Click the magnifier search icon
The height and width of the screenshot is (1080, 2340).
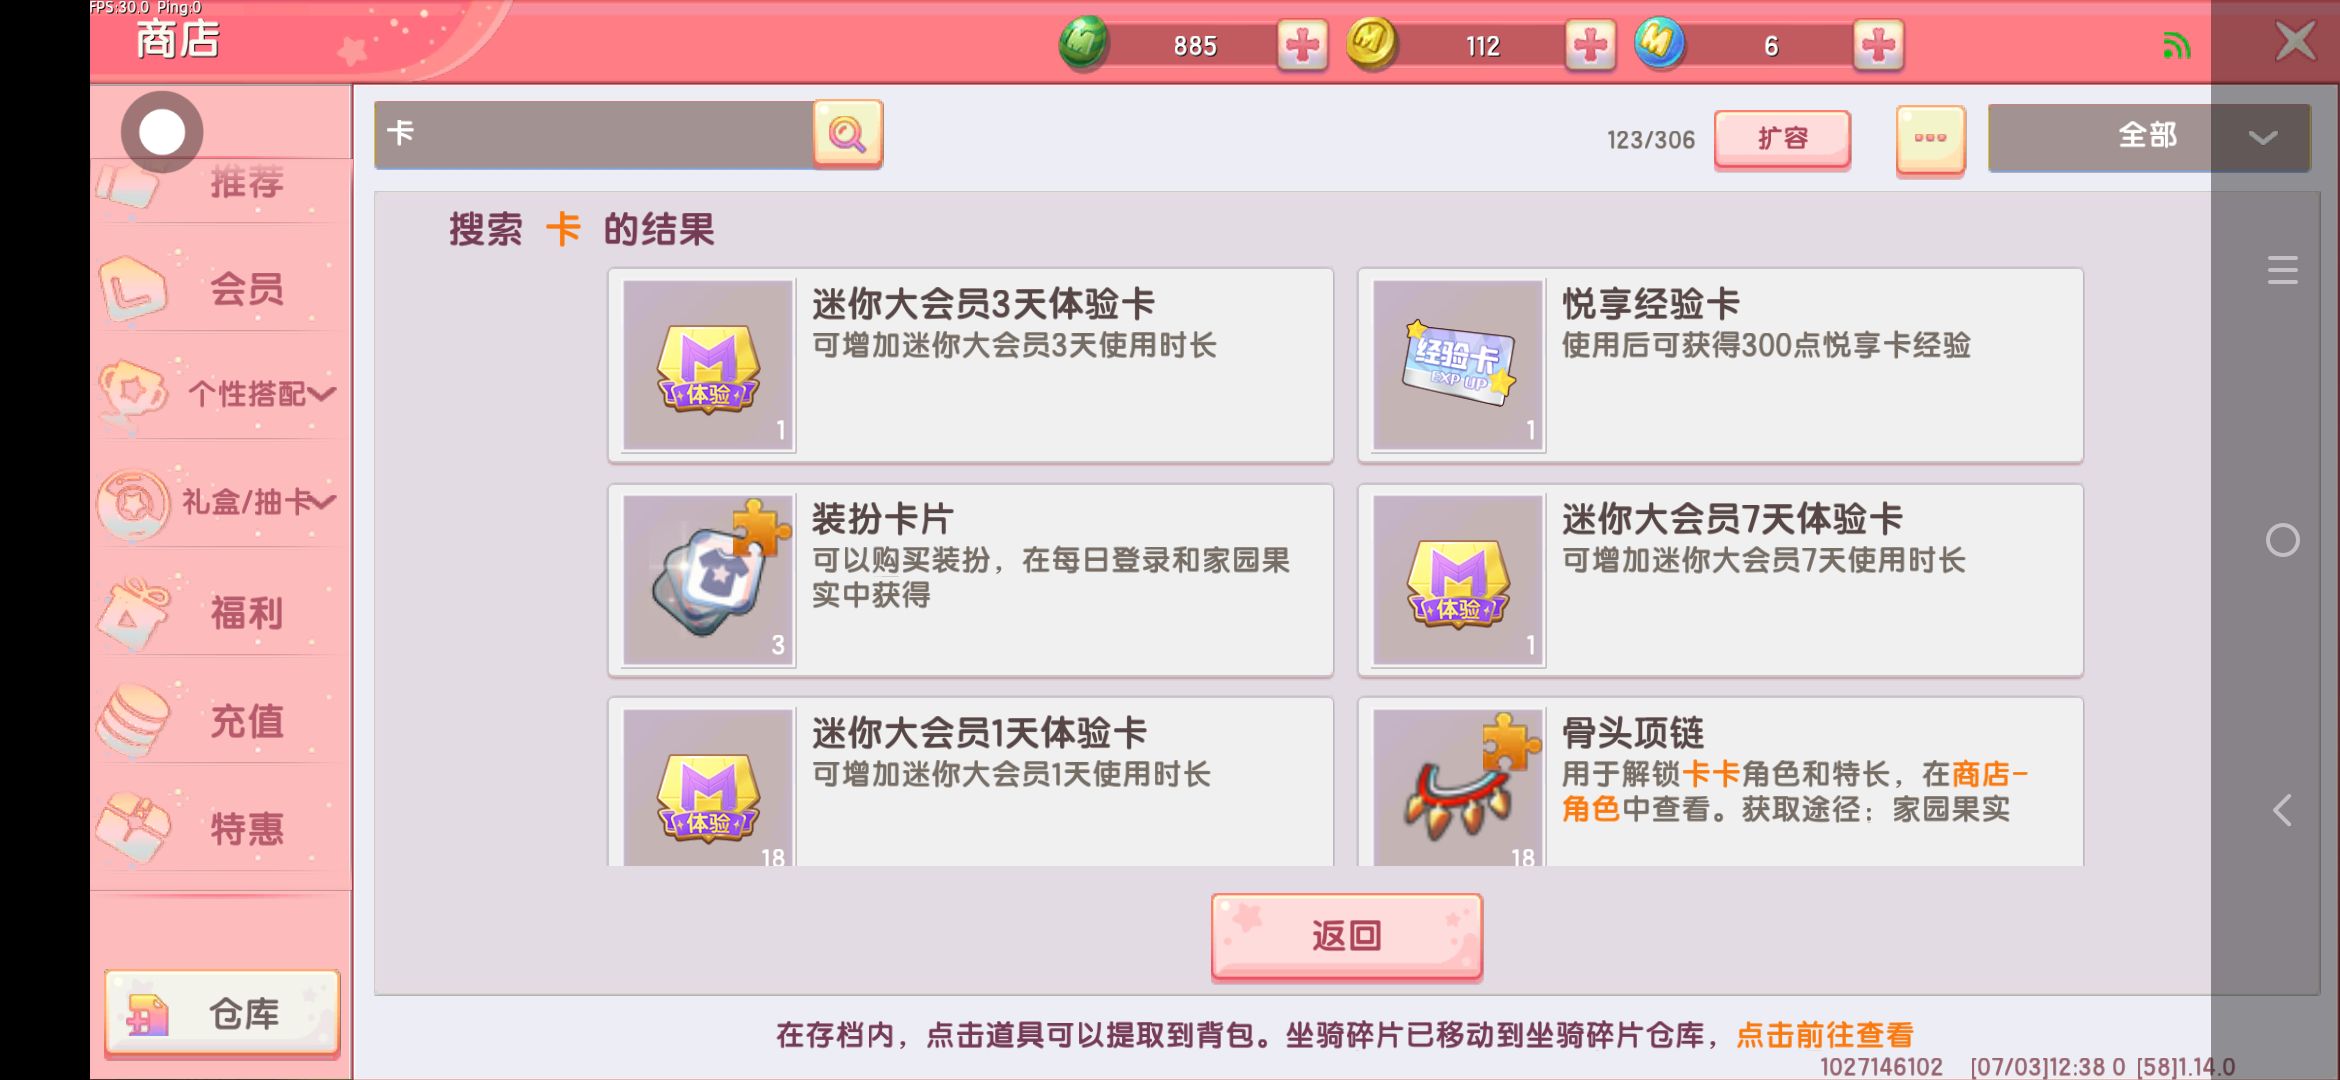point(847,134)
